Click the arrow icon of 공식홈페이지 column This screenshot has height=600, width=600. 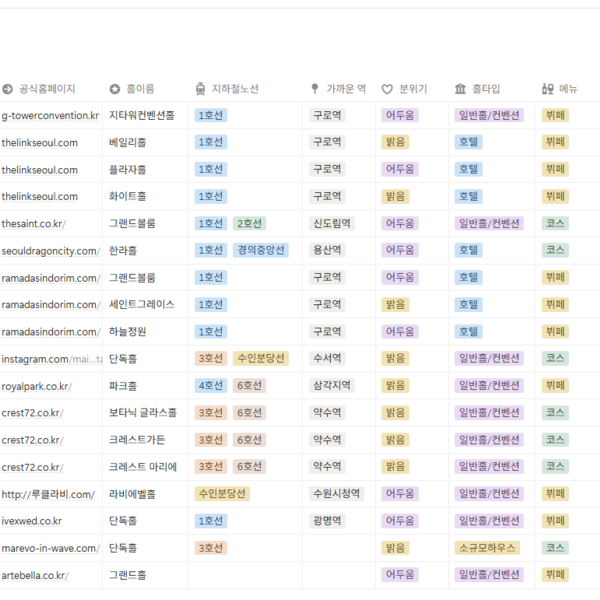pos(7,89)
